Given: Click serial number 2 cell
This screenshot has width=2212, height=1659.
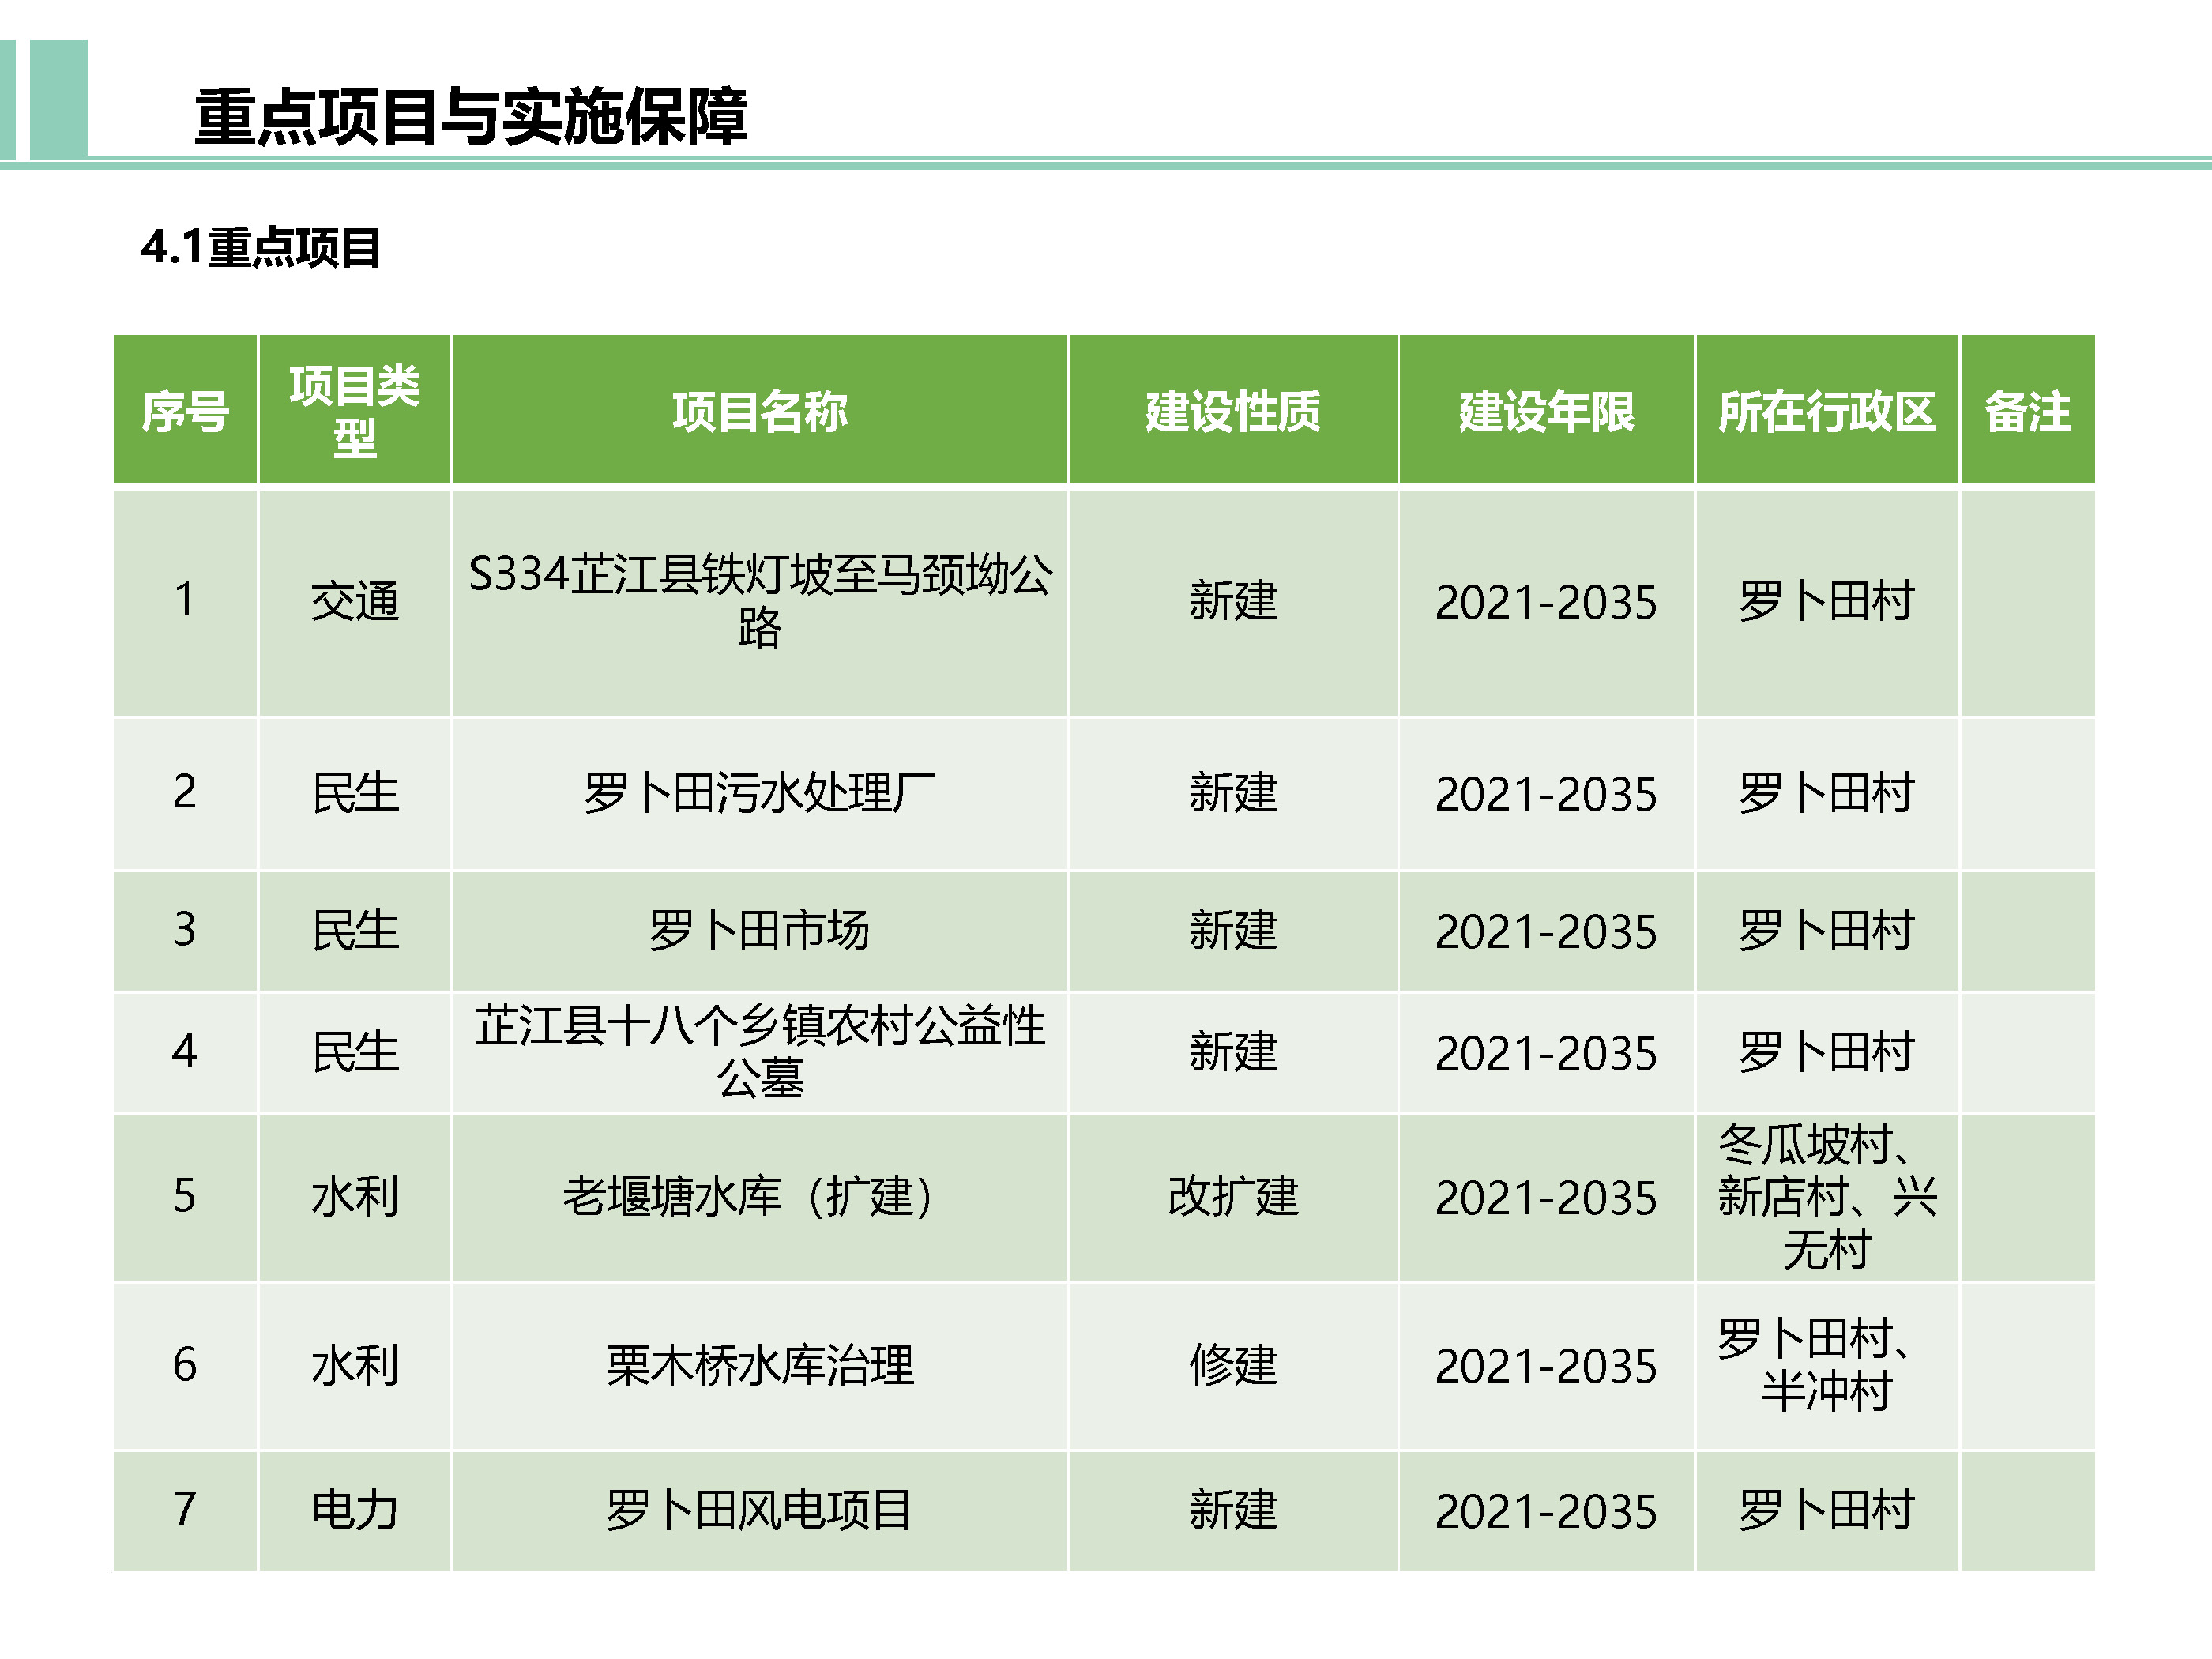Looking at the screenshot, I should coord(185,793).
